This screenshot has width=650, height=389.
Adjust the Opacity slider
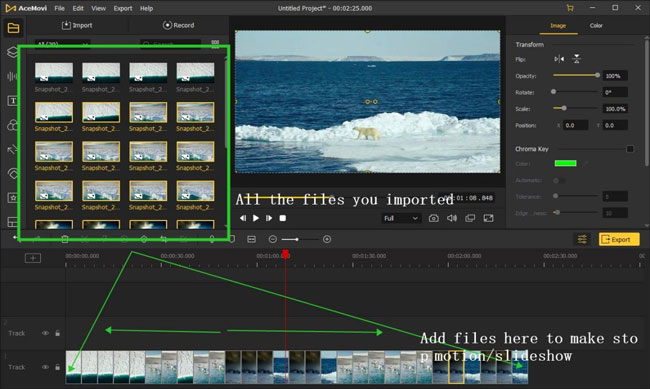[576, 75]
